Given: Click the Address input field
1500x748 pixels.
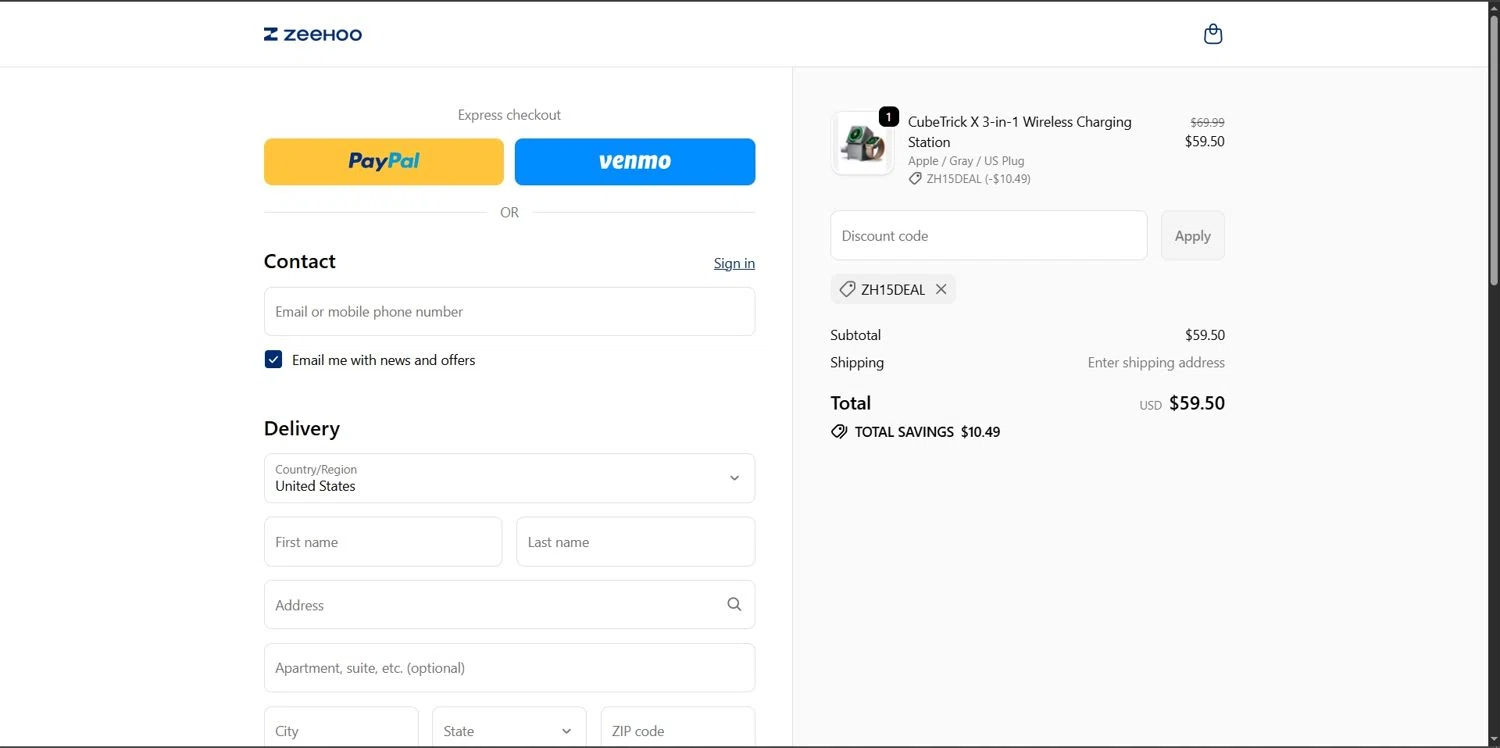Looking at the screenshot, I should click(x=509, y=604).
